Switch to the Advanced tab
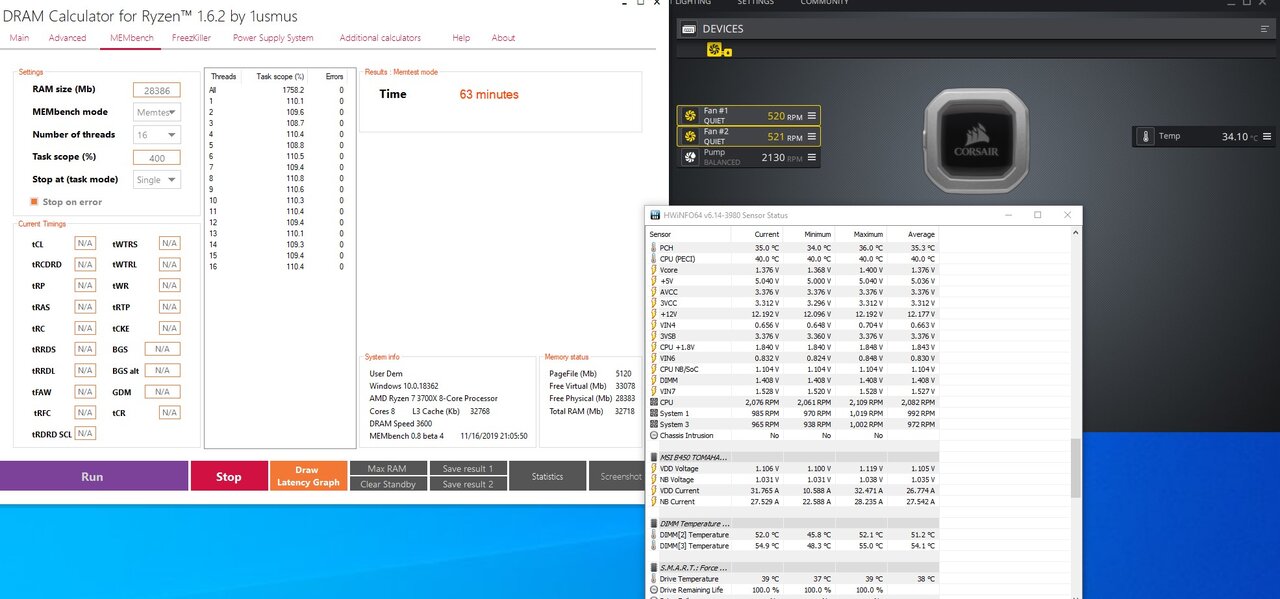 (x=67, y=38)
